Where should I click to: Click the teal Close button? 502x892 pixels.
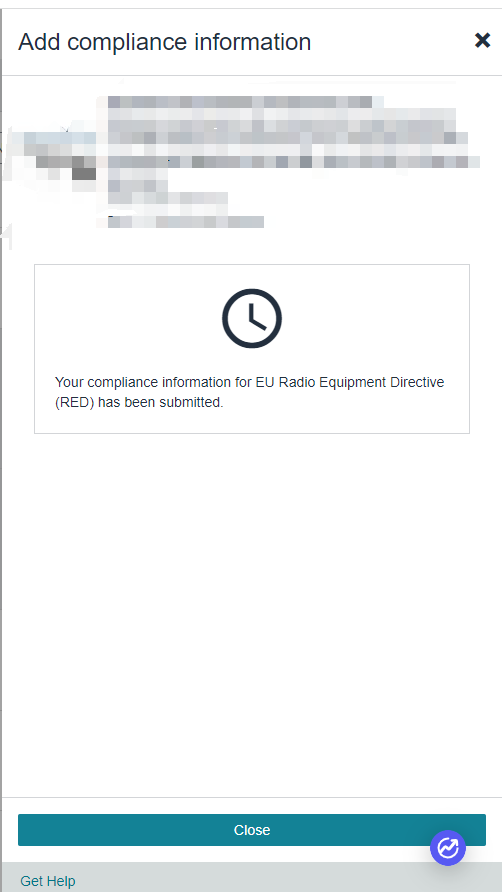point(252,829)
